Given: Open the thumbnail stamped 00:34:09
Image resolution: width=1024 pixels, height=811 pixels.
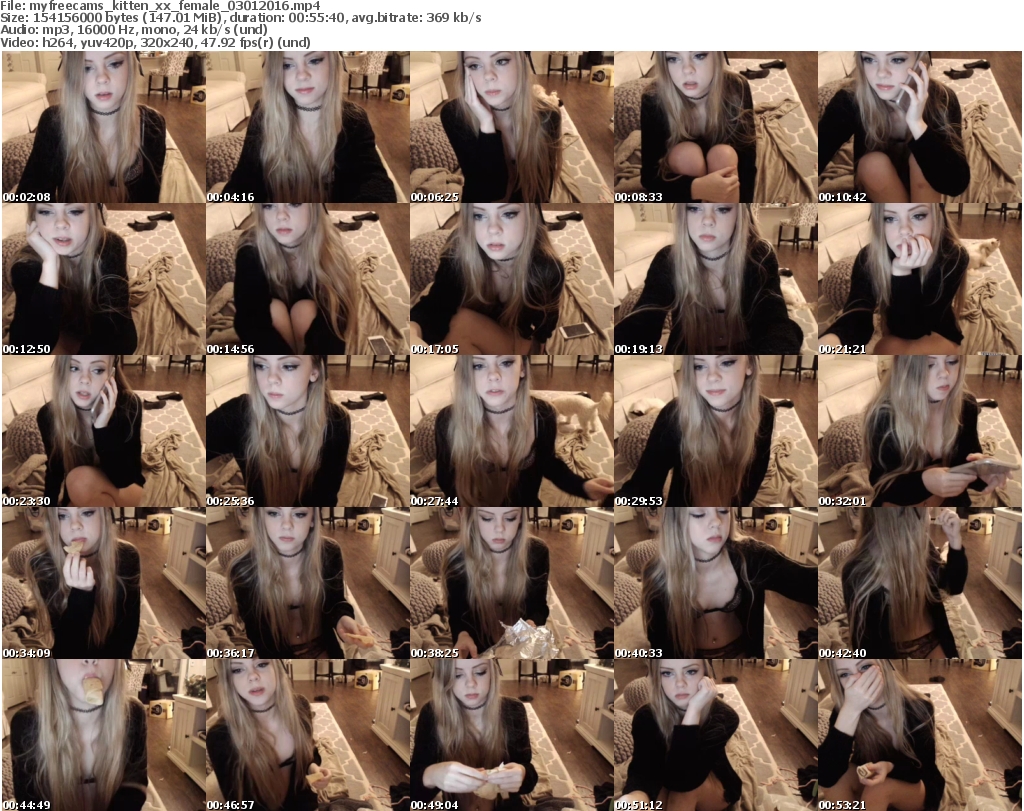Looking at the screenshot, I should (104, 584).
